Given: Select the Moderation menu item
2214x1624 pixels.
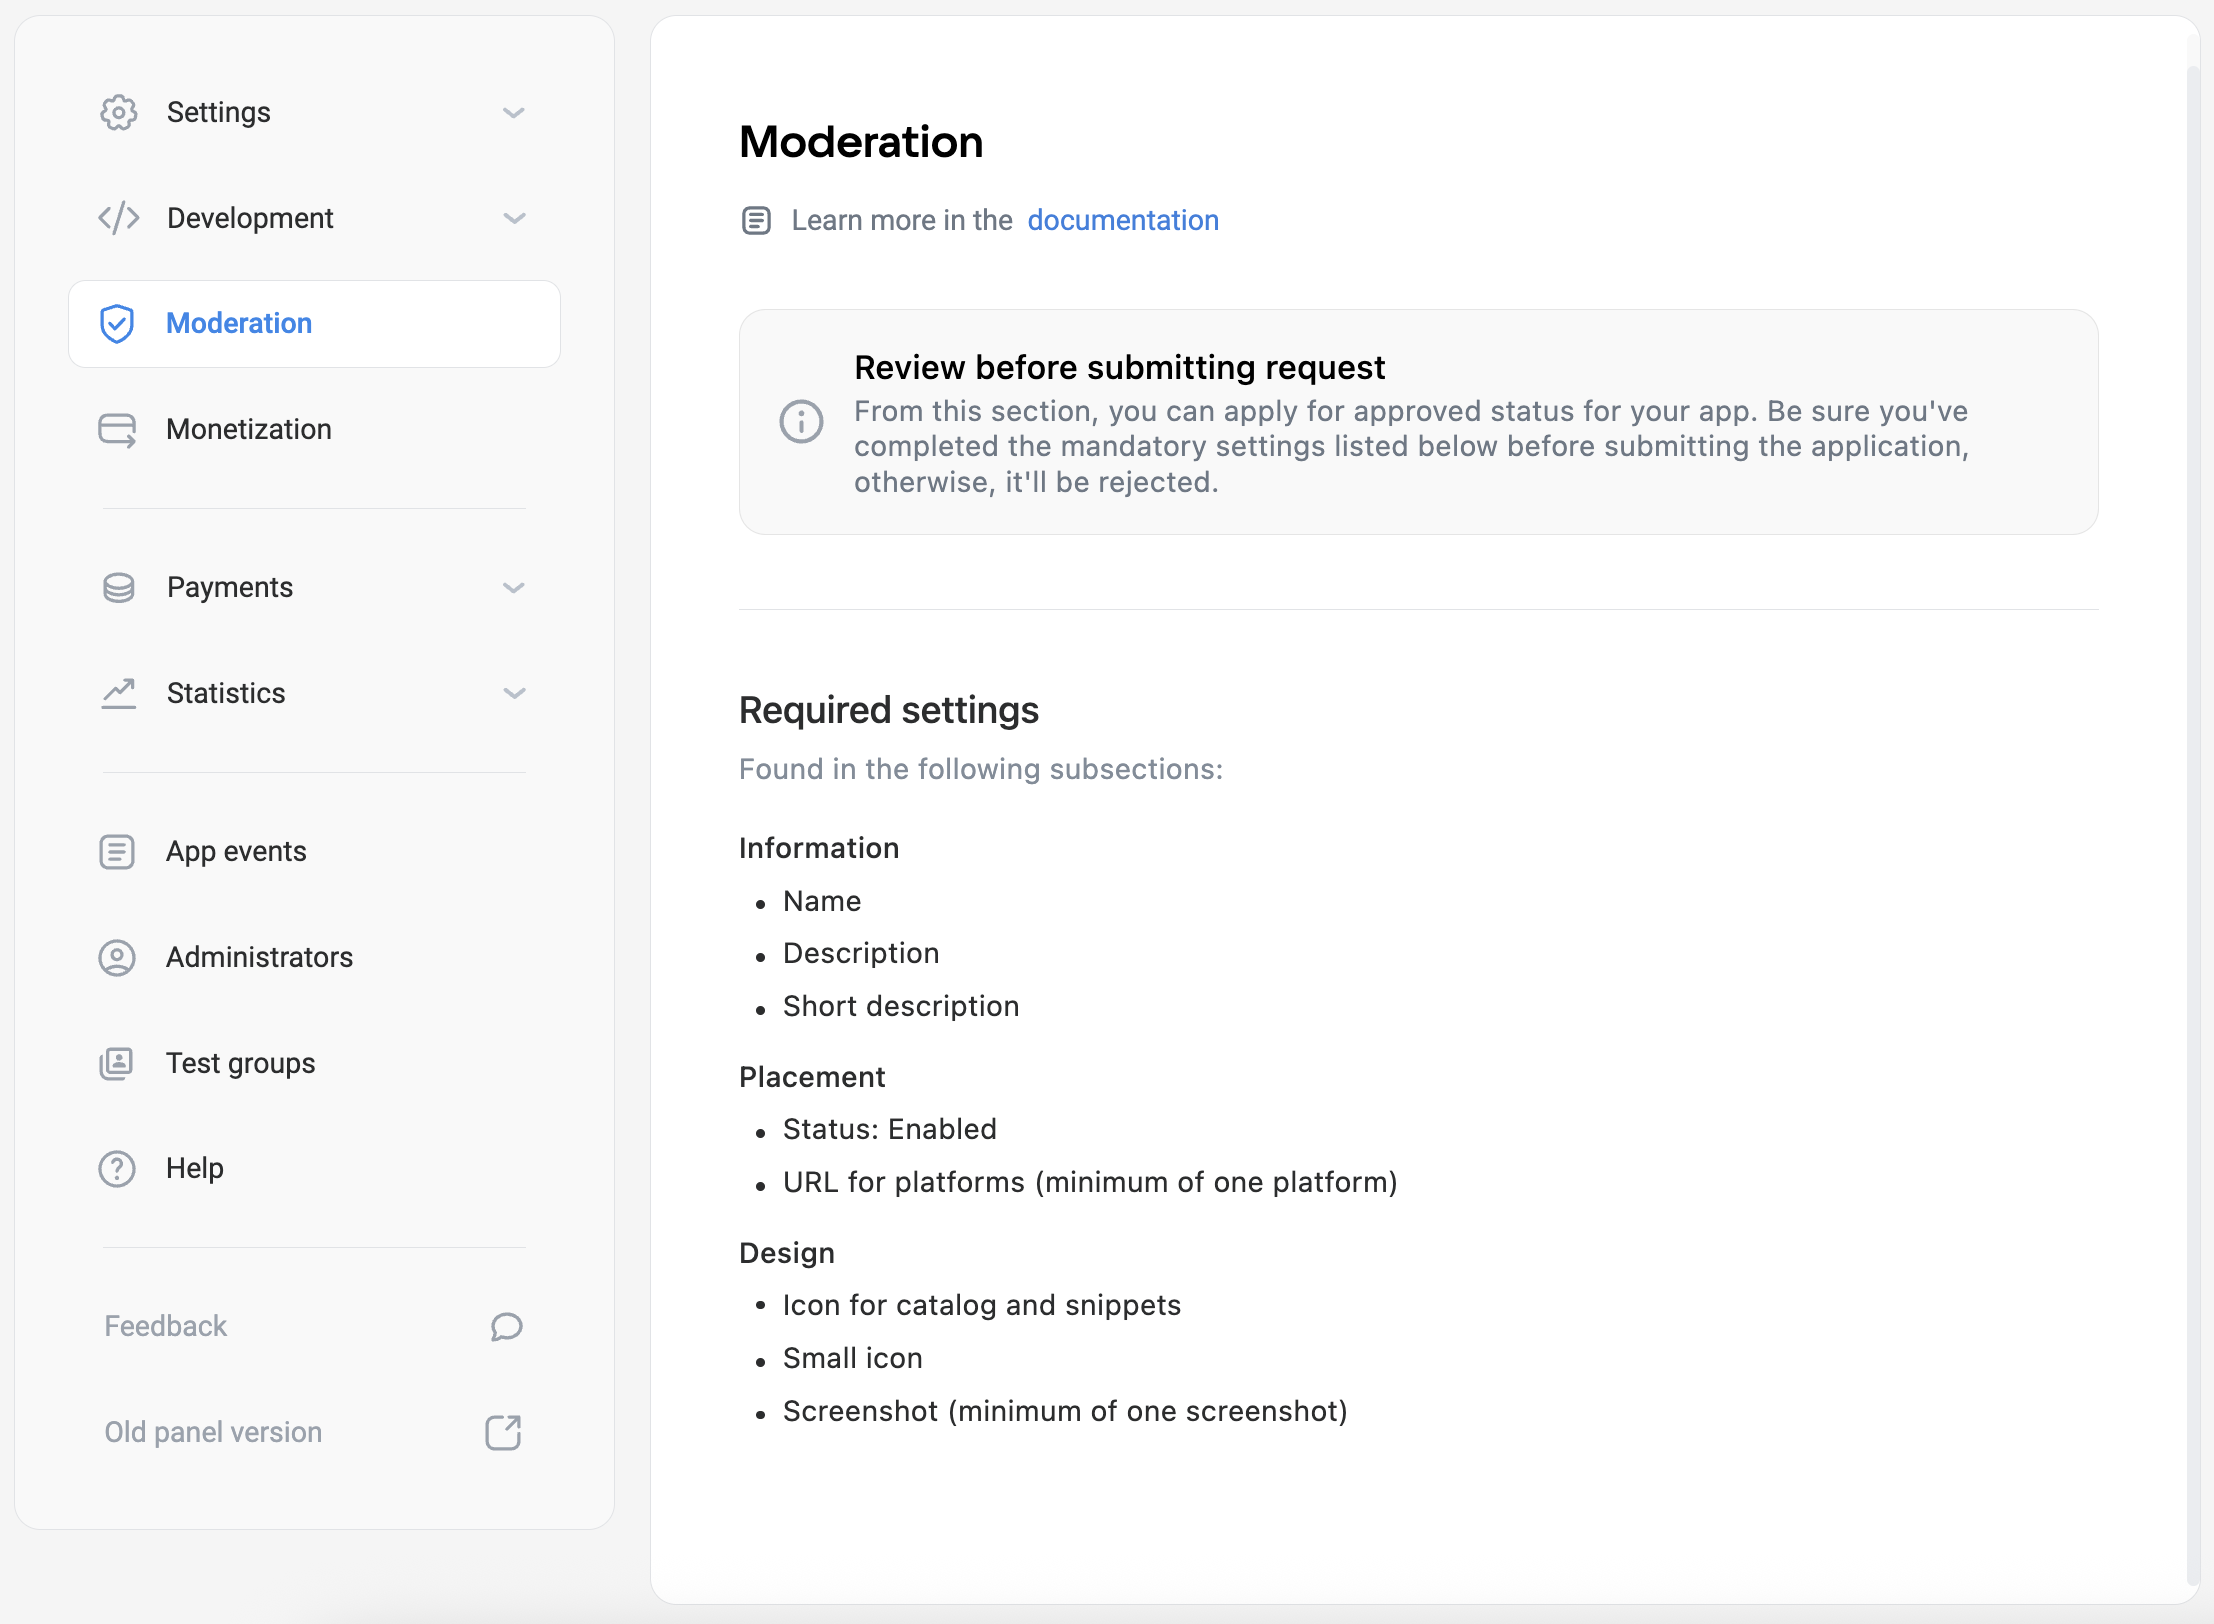Looking at the screenshot, I should 314,324.
